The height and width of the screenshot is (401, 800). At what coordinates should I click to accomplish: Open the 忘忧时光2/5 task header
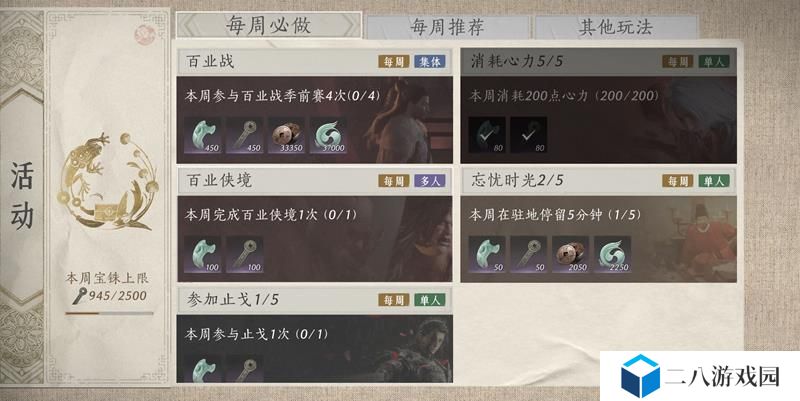(598, 181)
